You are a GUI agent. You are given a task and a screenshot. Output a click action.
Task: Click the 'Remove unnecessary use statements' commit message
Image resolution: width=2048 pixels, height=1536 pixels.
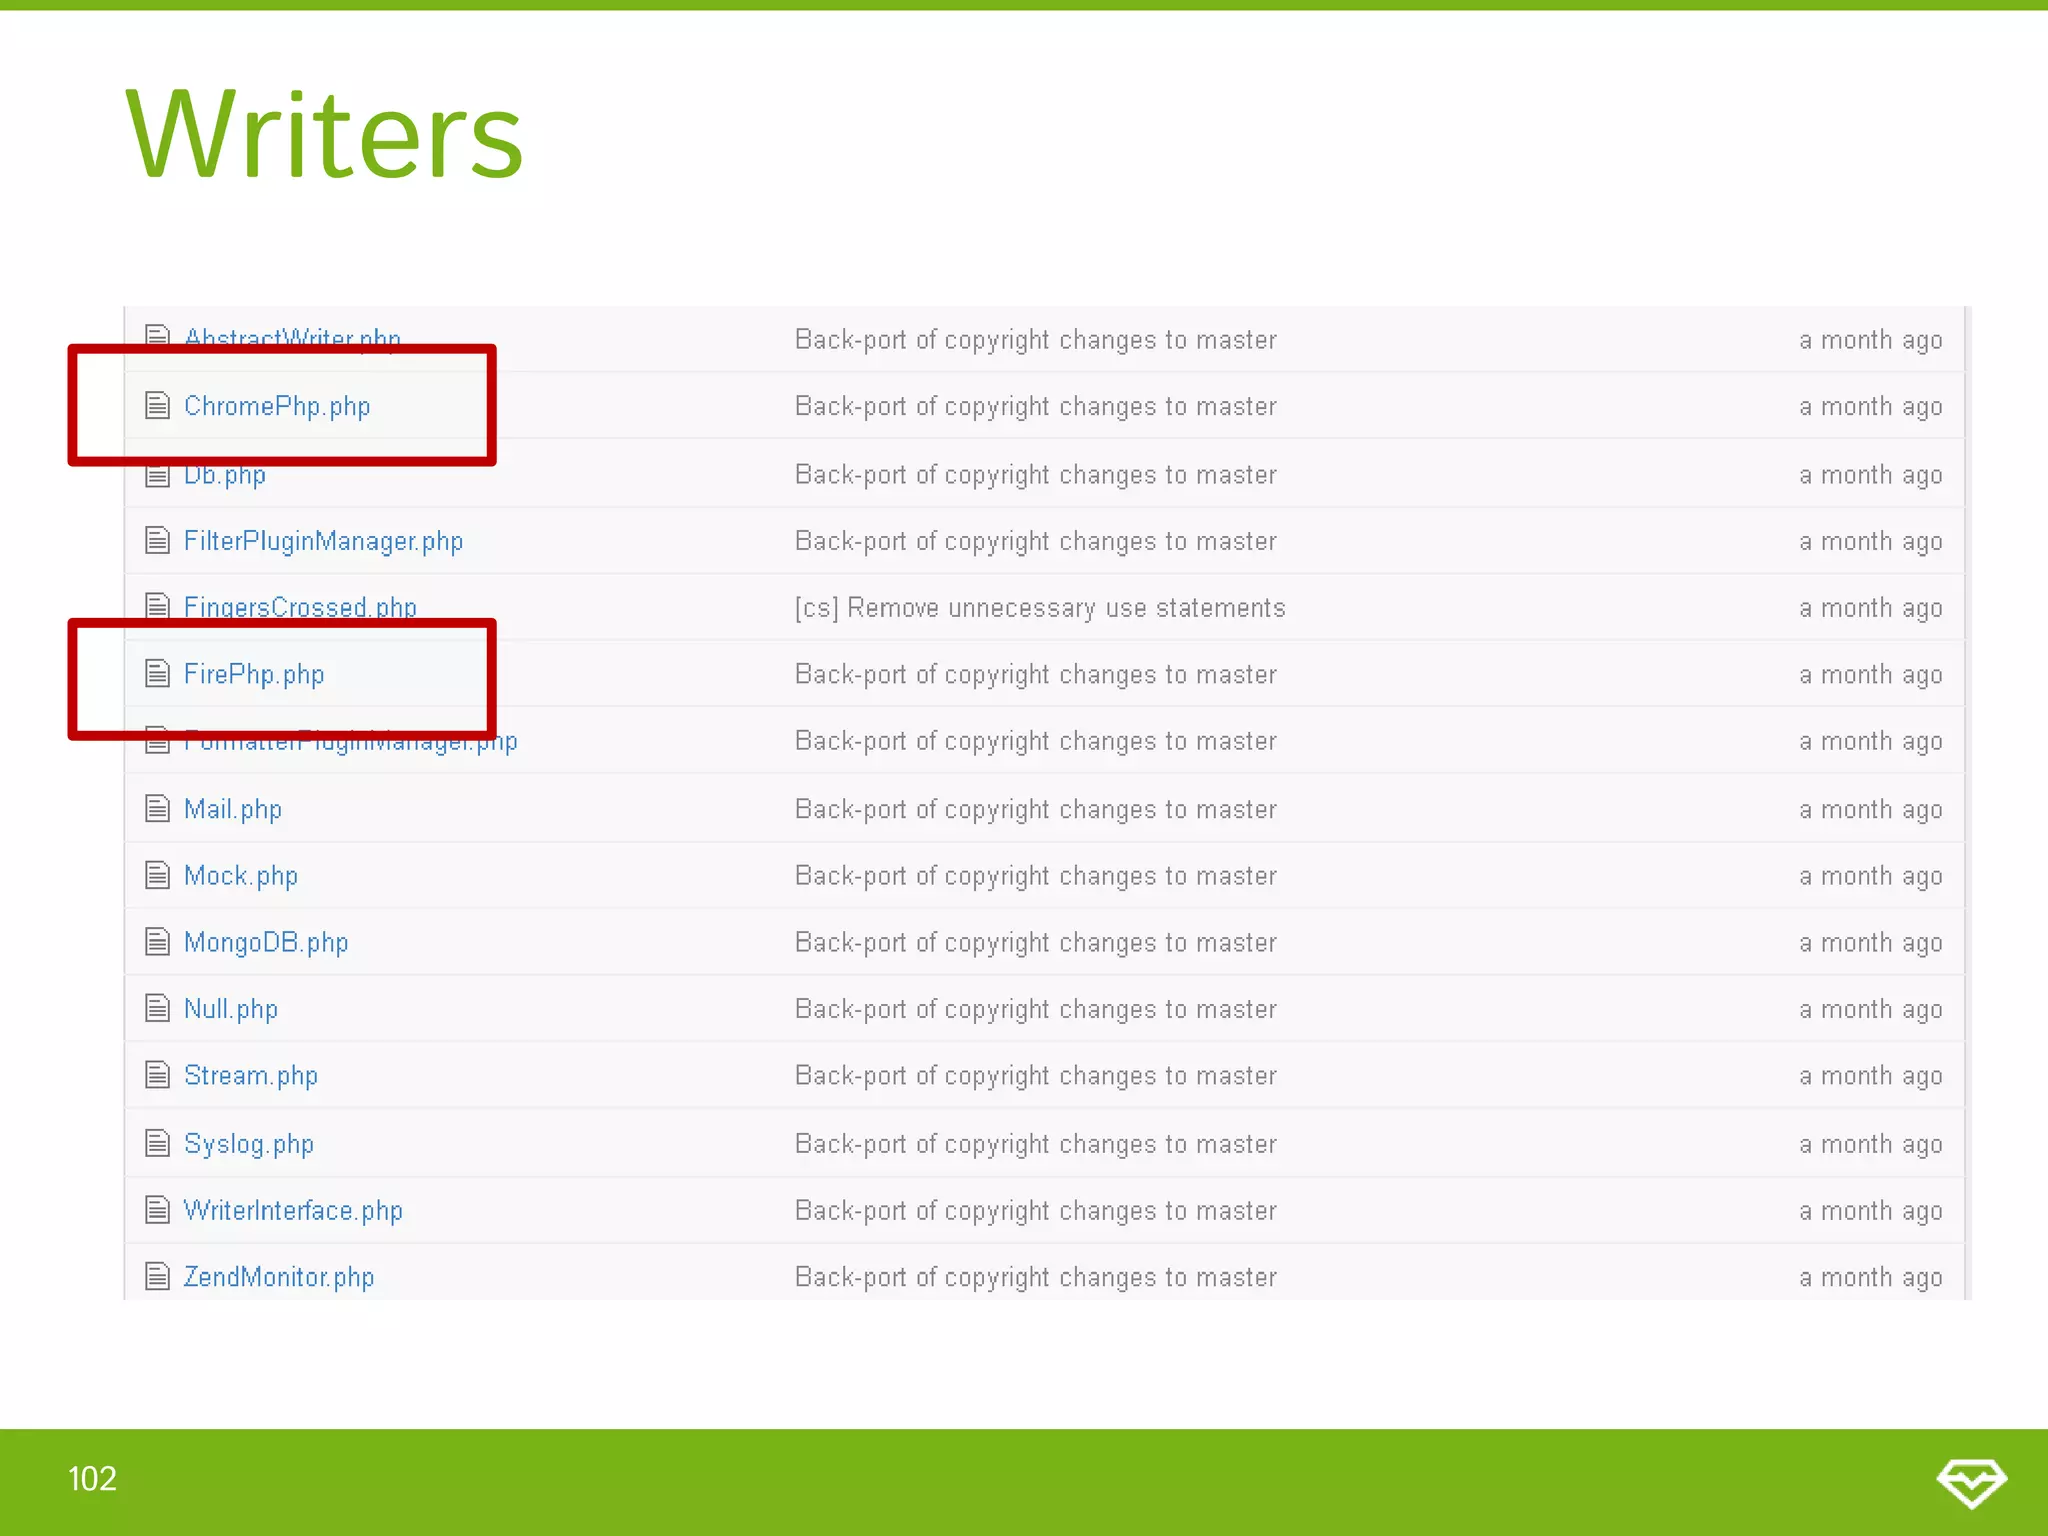(x=1040, y=608)
